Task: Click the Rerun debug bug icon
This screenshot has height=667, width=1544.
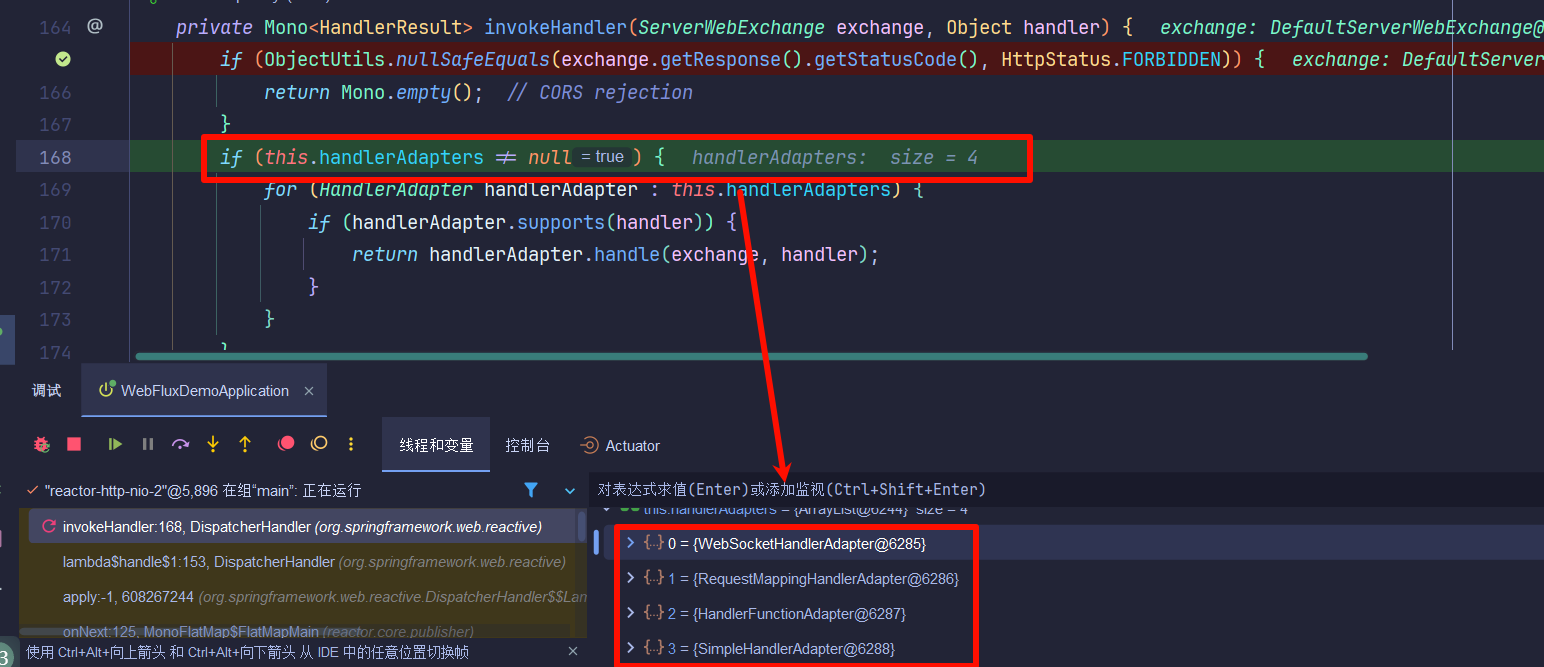Action: 42,444
